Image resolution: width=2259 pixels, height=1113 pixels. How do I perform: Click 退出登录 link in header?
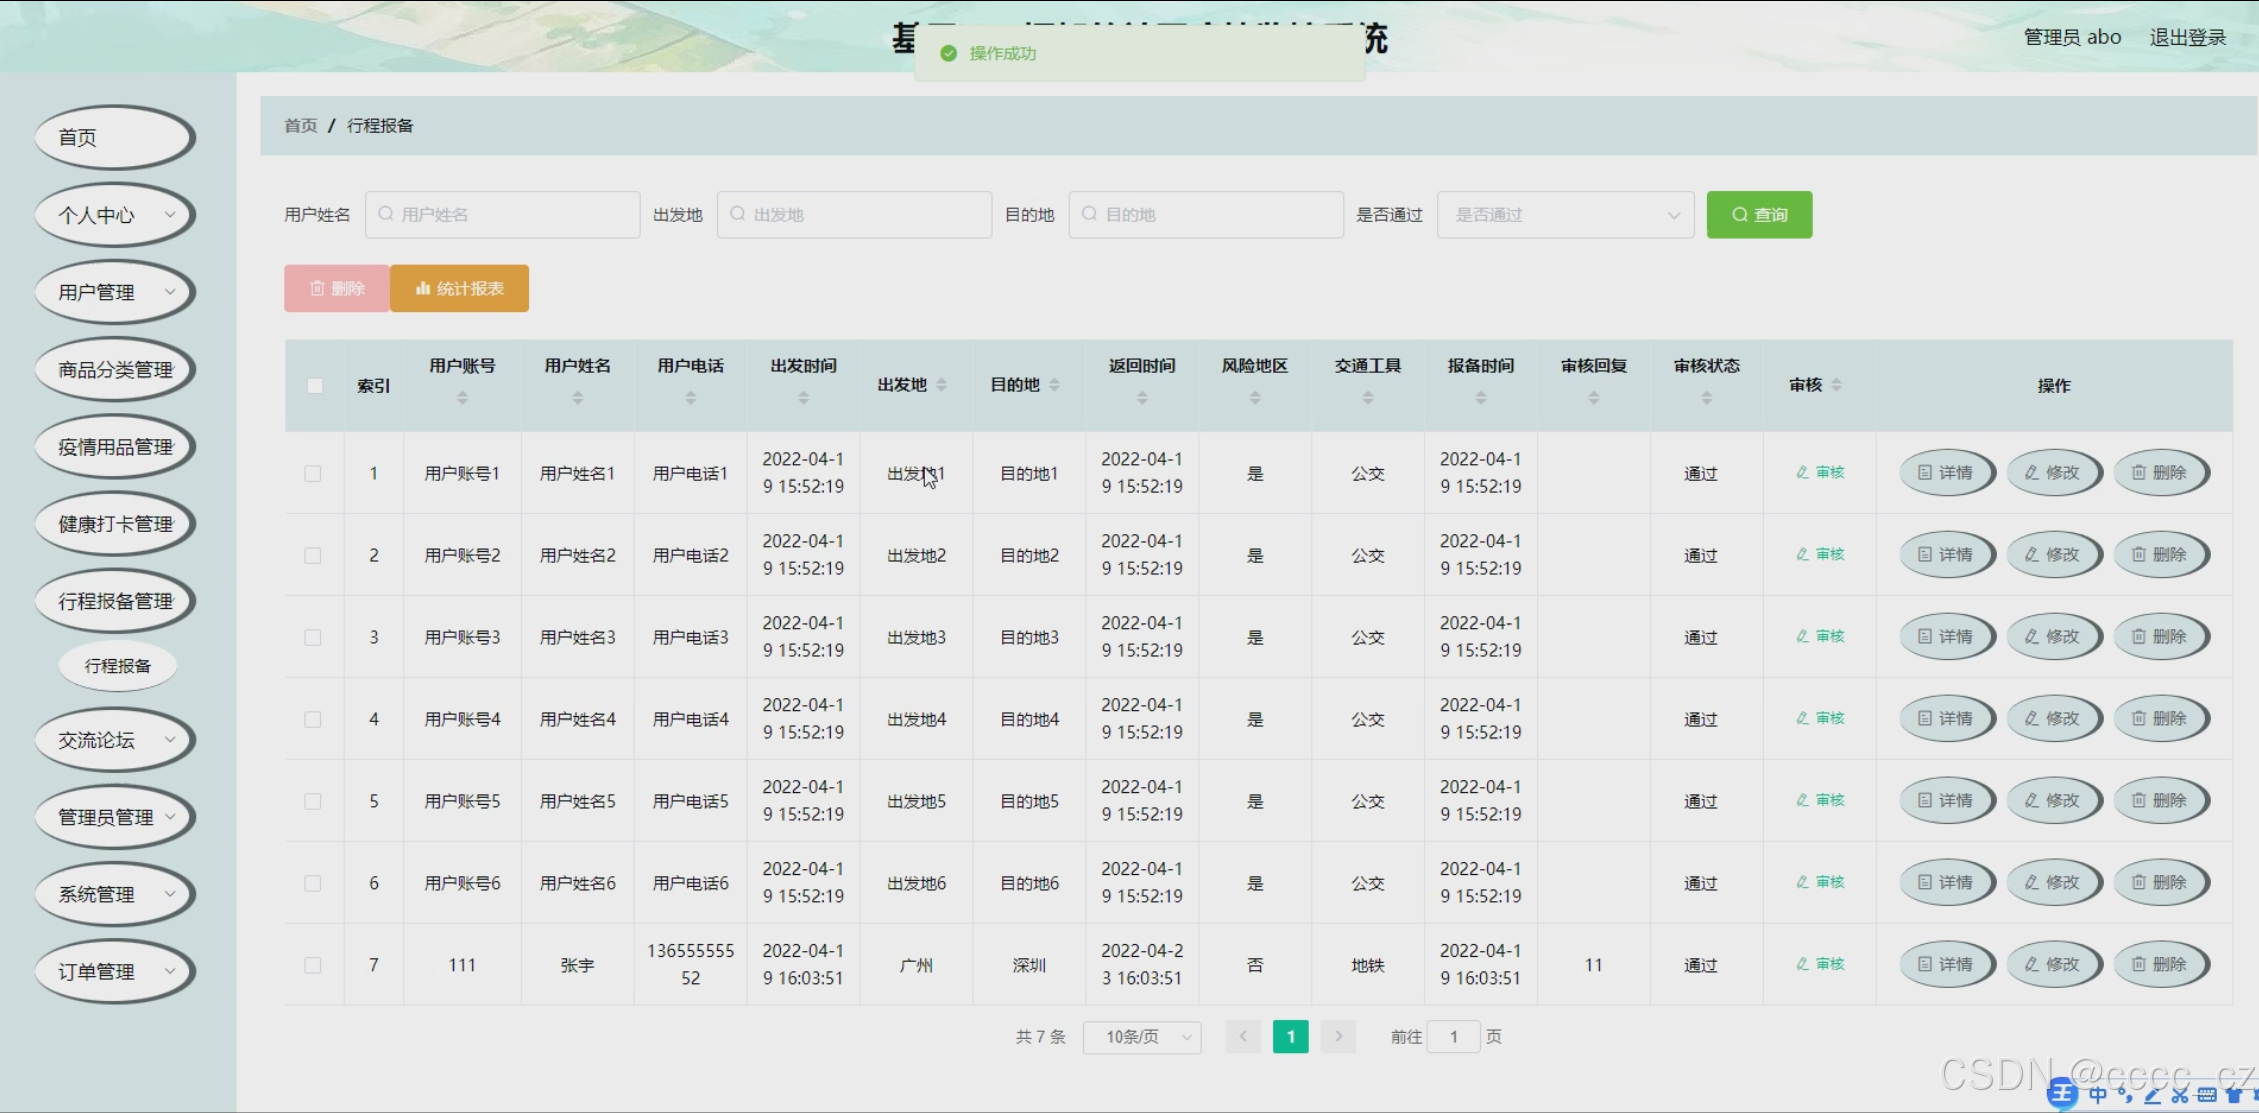pos(2187,38)
